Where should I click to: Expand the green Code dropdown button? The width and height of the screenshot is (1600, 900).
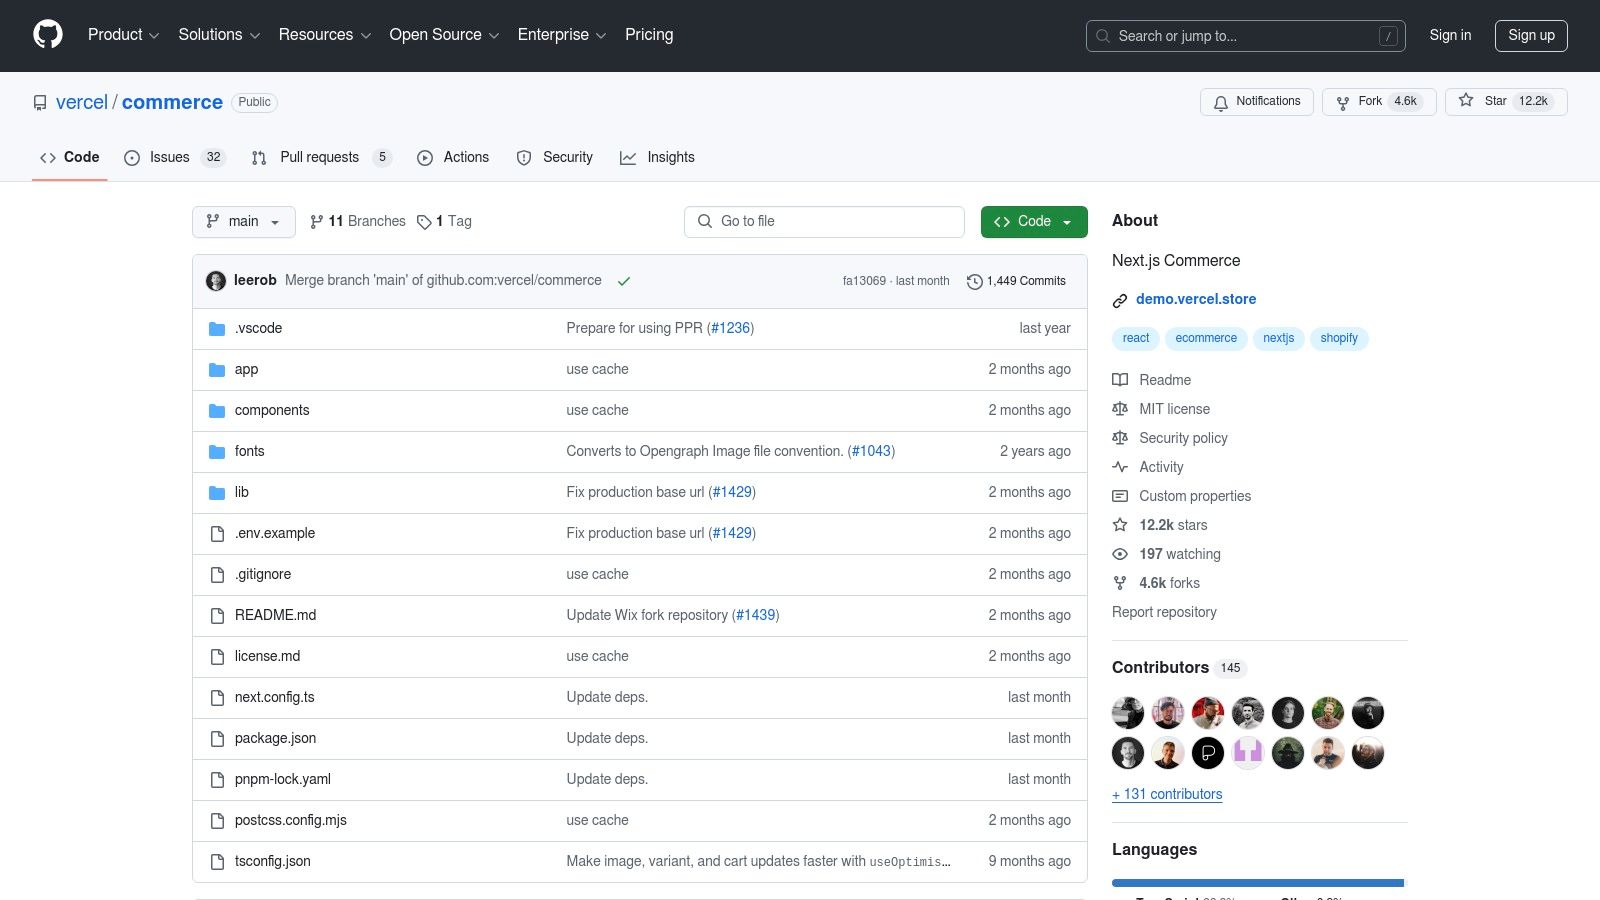pos(1034,222)
